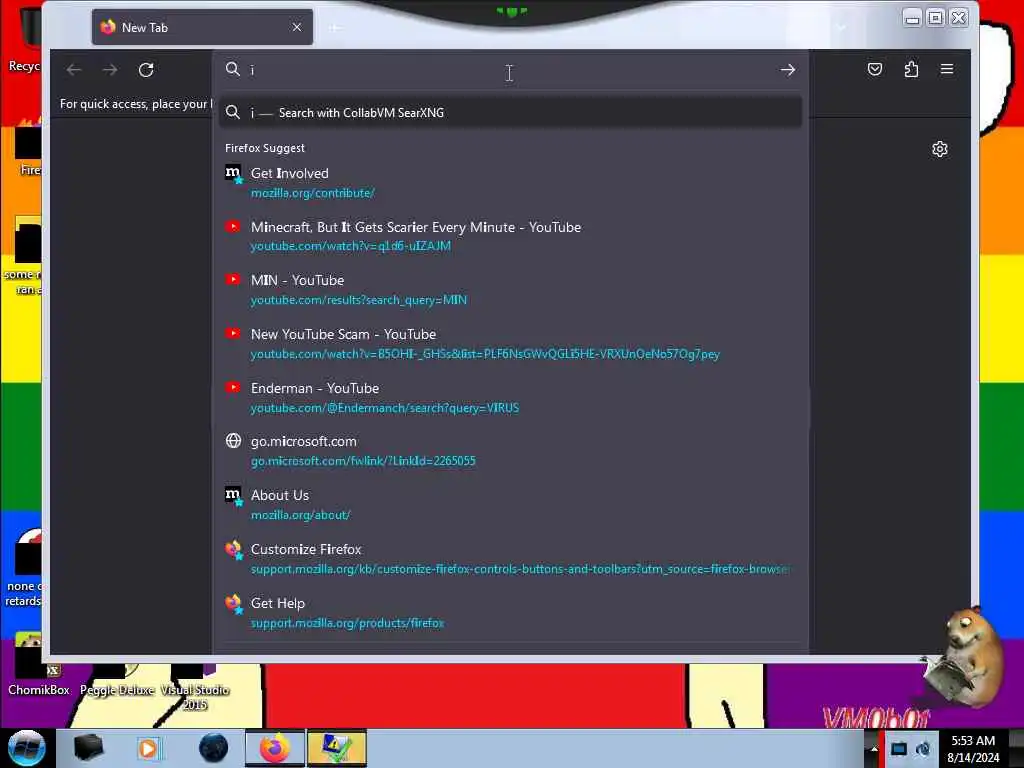Click the network tray icon
The width and height of the screenshot is (1024, 768).
tap(899, 749)
